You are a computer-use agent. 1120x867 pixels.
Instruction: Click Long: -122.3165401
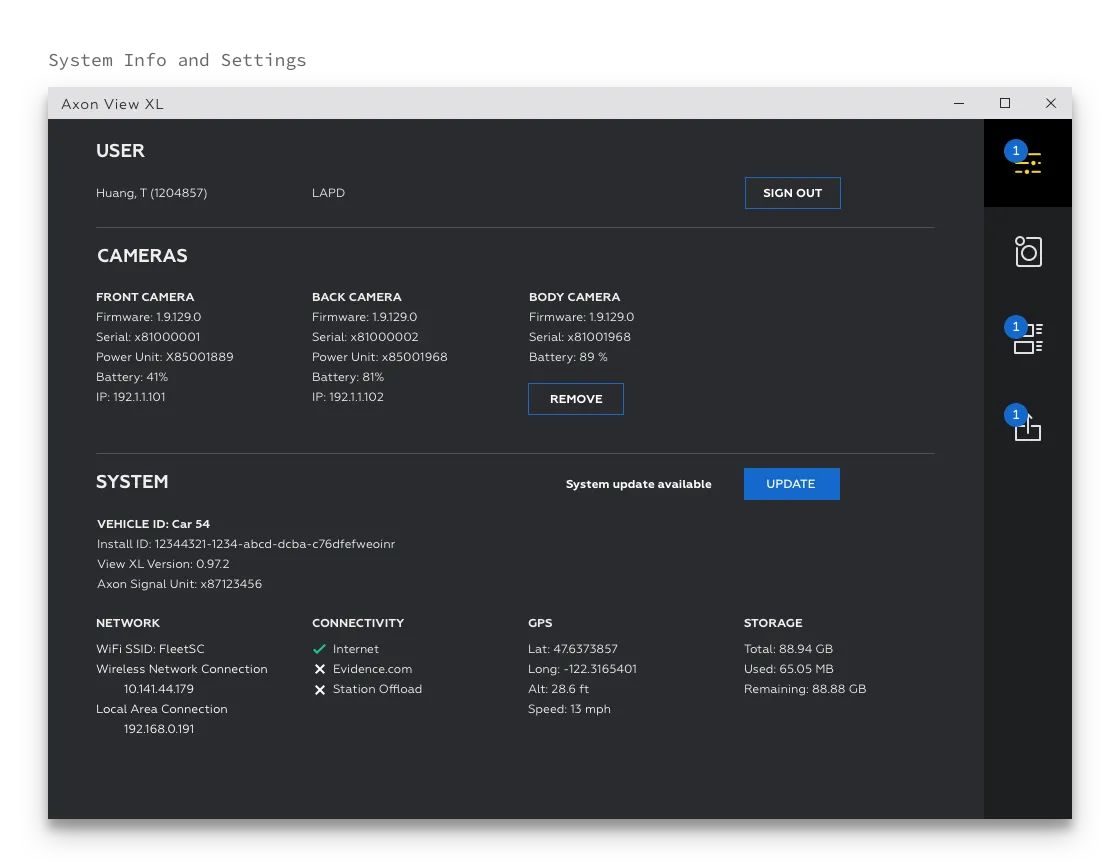click(x=582, y=668)
